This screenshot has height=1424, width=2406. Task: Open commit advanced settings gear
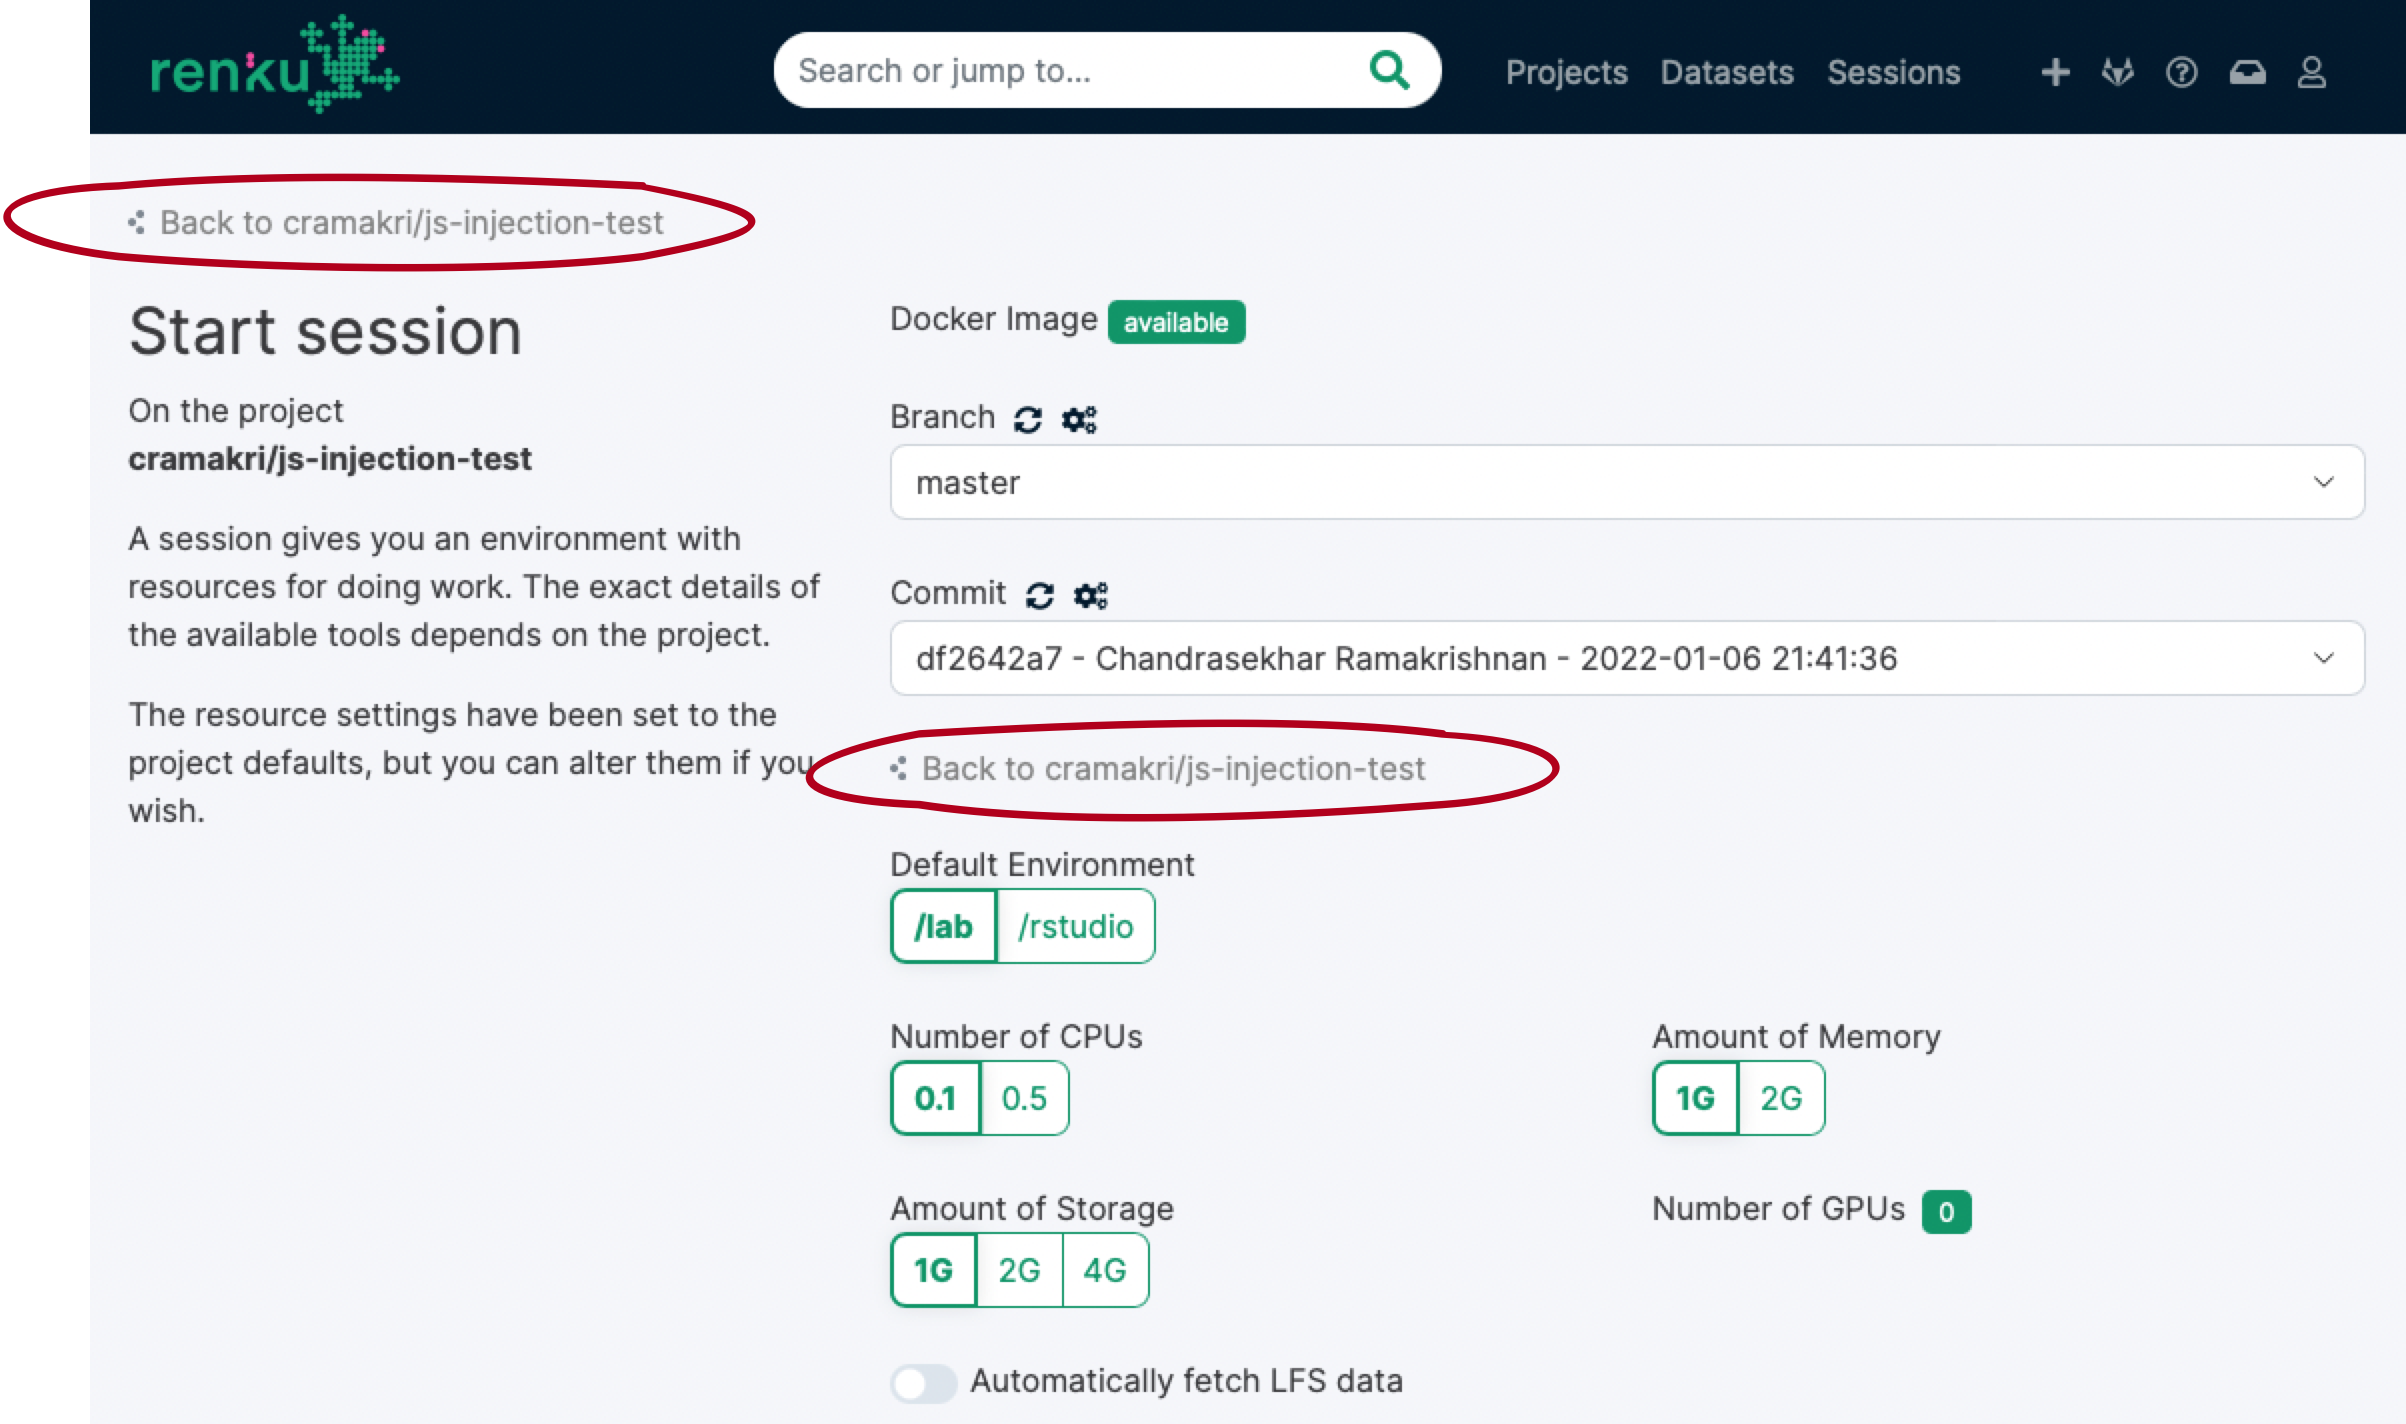tap(1091, 593)
